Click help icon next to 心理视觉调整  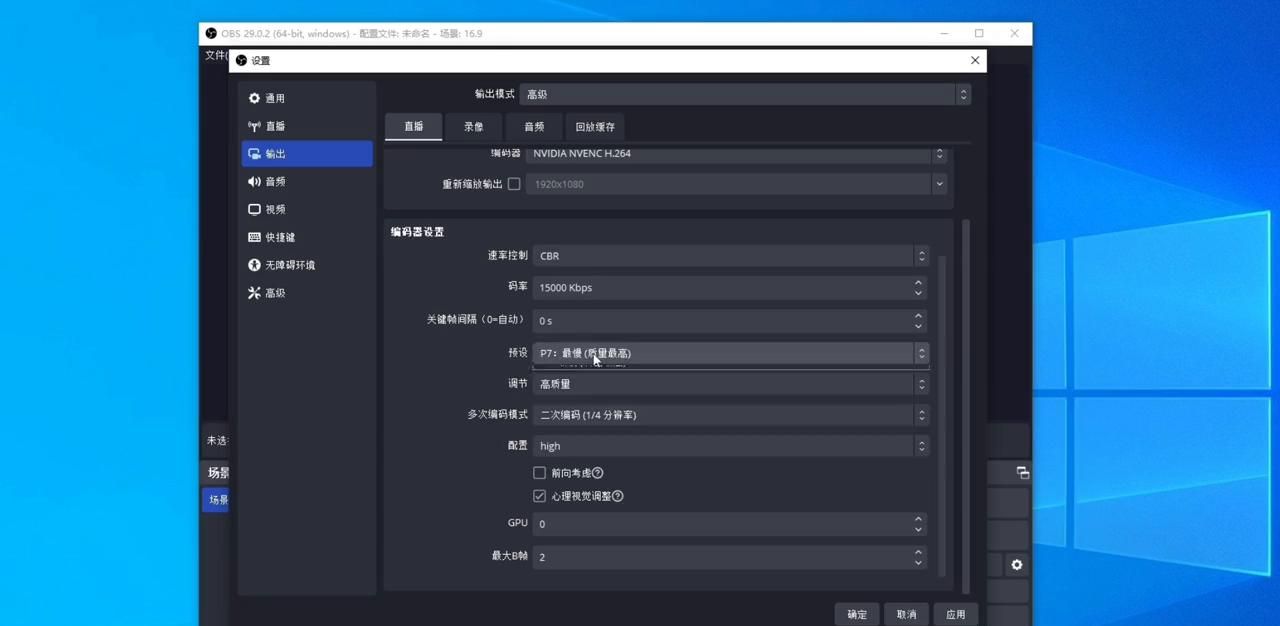tap(617, 496)
